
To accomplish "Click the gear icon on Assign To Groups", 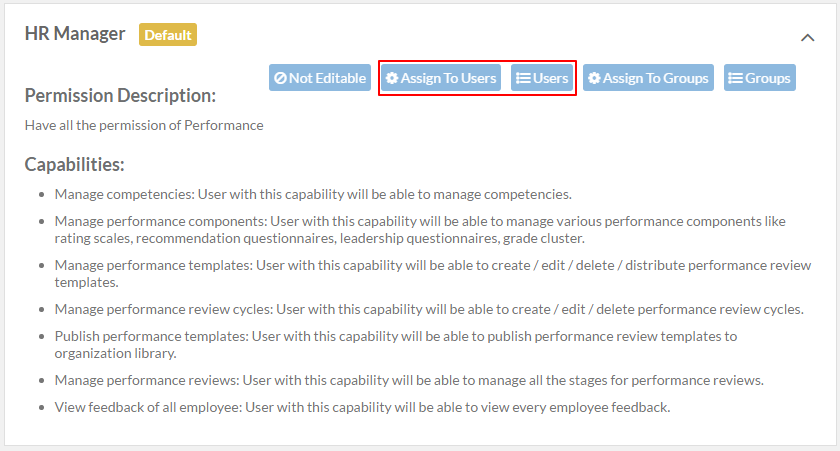I will pos(594,78).
